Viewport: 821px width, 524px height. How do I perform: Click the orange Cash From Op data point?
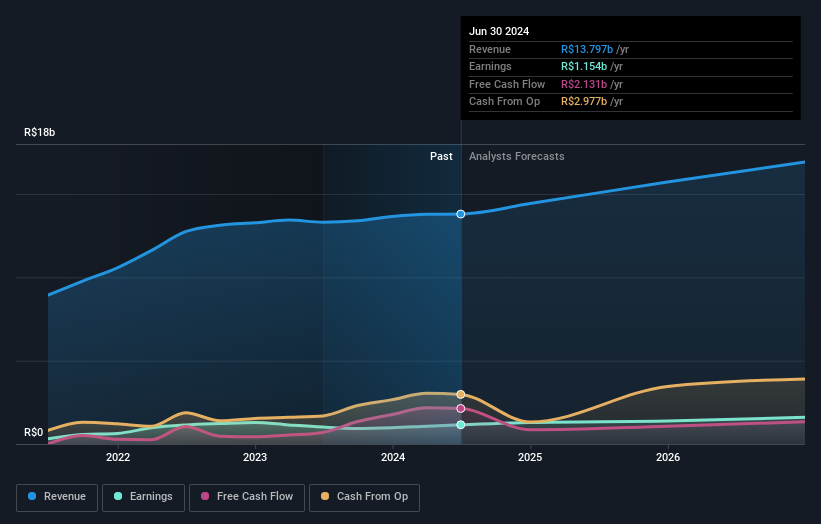coord(461,394)
